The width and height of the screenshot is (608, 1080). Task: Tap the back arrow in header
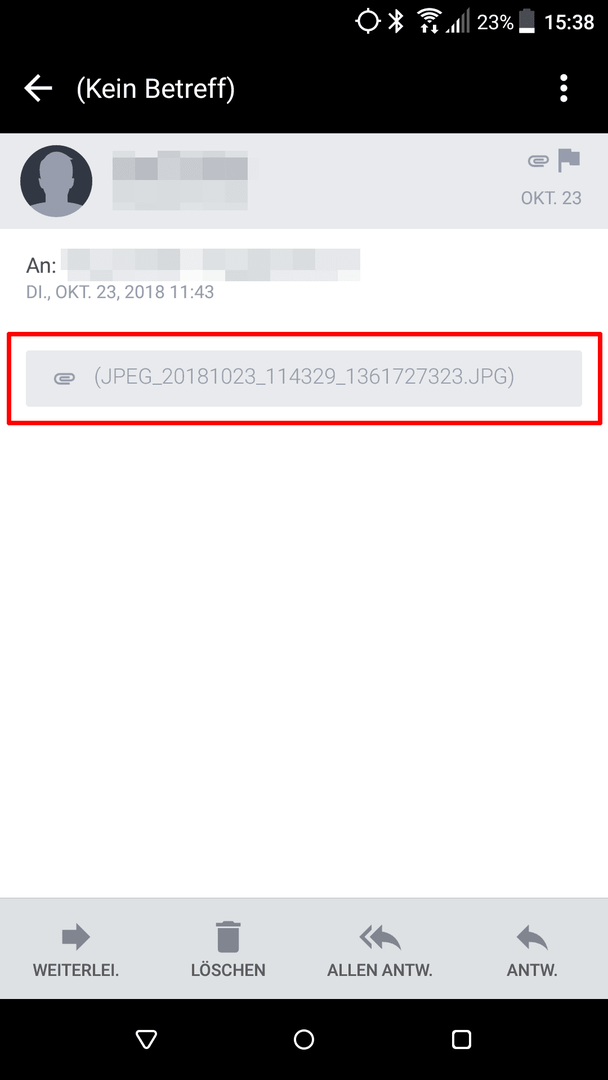[x=39, y=88]
